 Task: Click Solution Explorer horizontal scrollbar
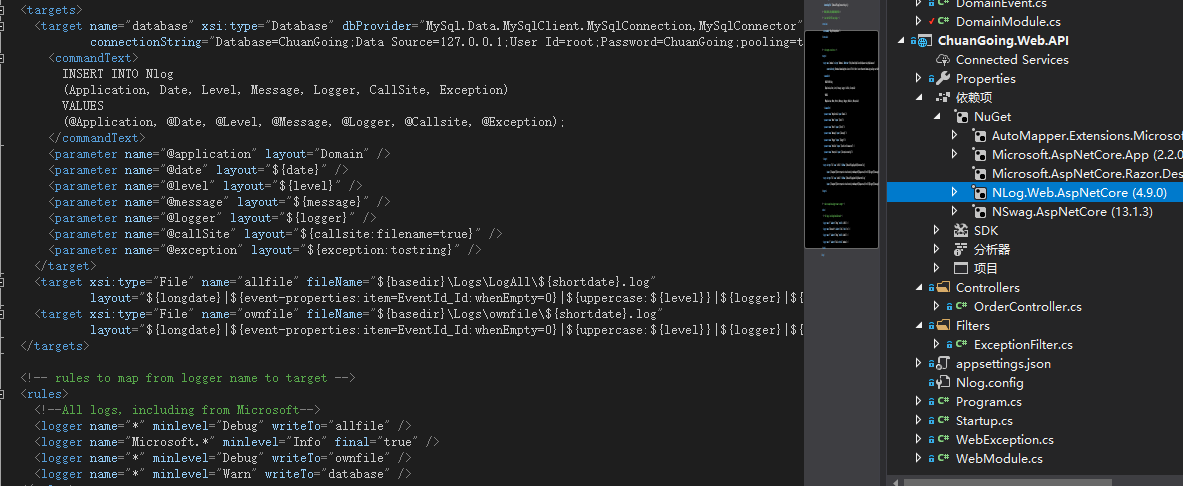point(1030,480)
